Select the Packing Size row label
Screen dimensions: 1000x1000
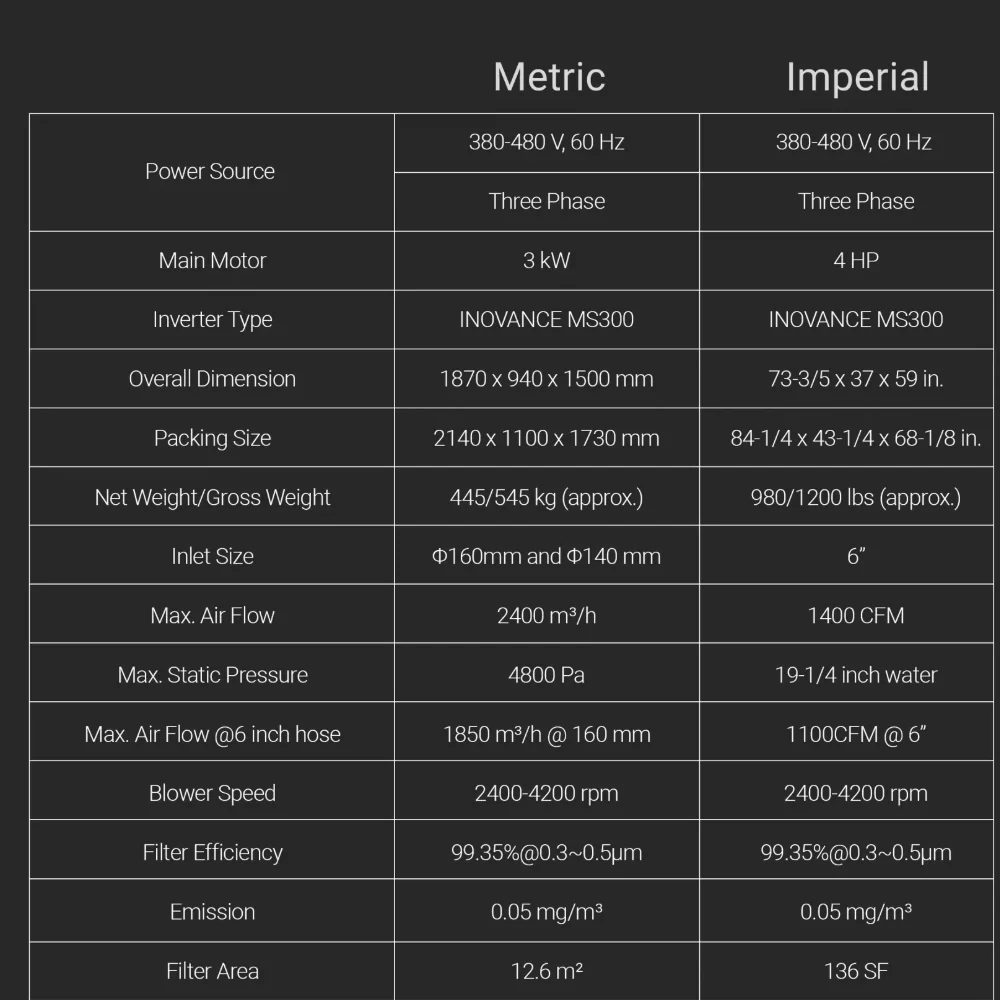[212, 438]
